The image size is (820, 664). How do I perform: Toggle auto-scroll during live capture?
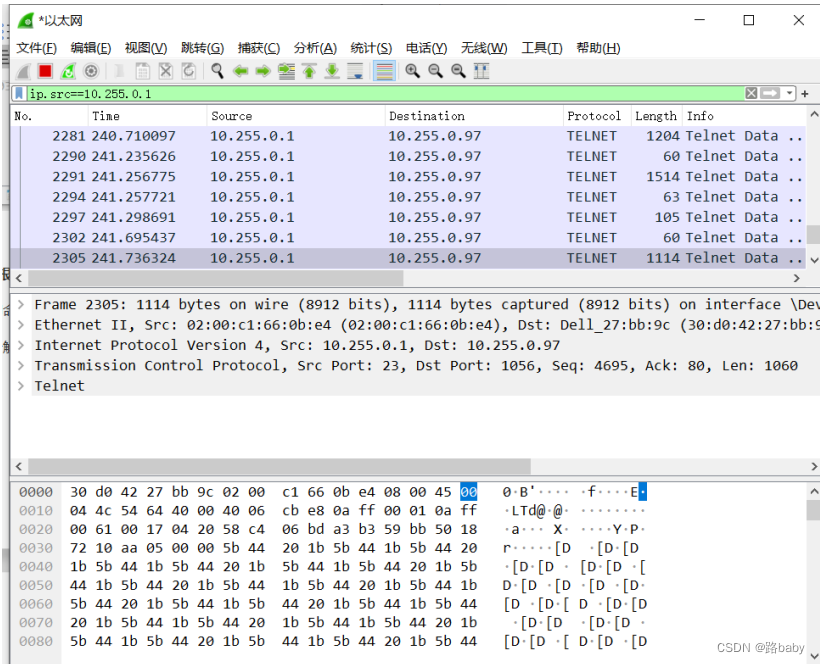click(356, 71)
